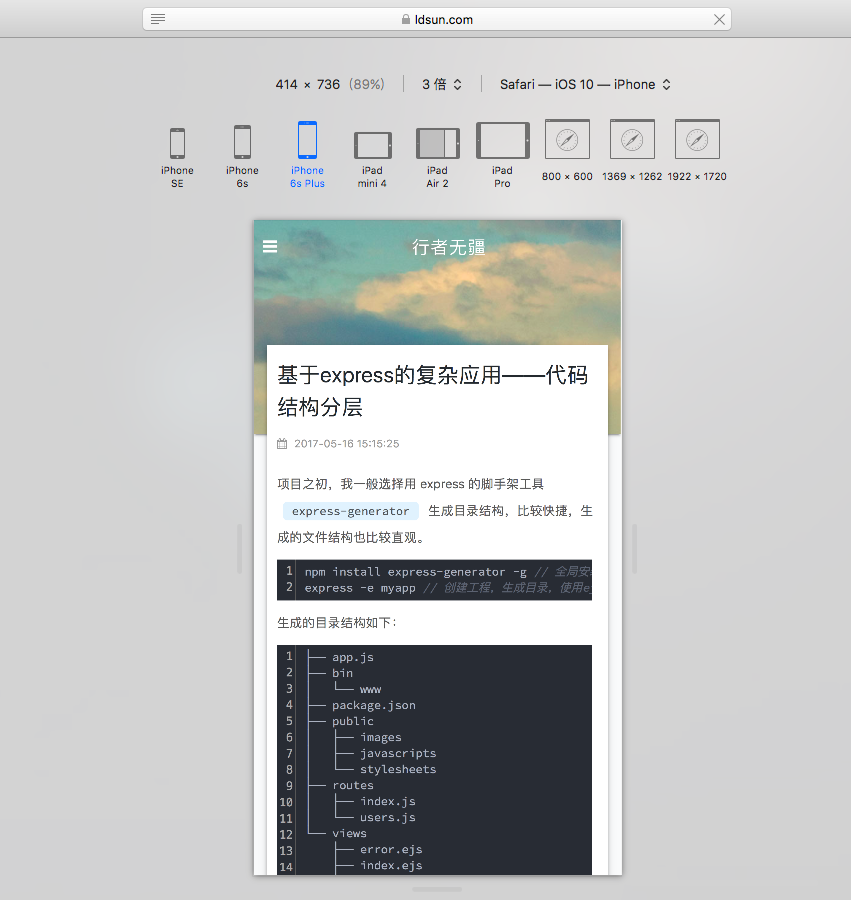Viewport: 851px width, 900px height.
Task: Click the public folder entry in tree
Action: coord(352,721)
